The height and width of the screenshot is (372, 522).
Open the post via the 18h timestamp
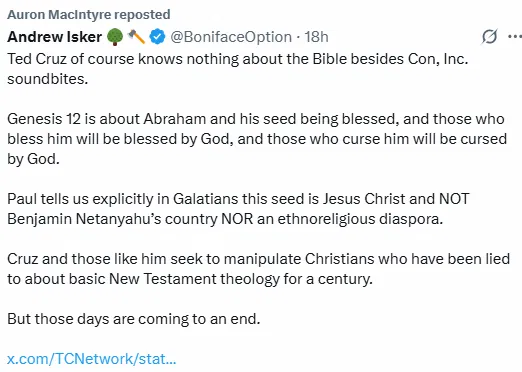(x=316, y=37)
